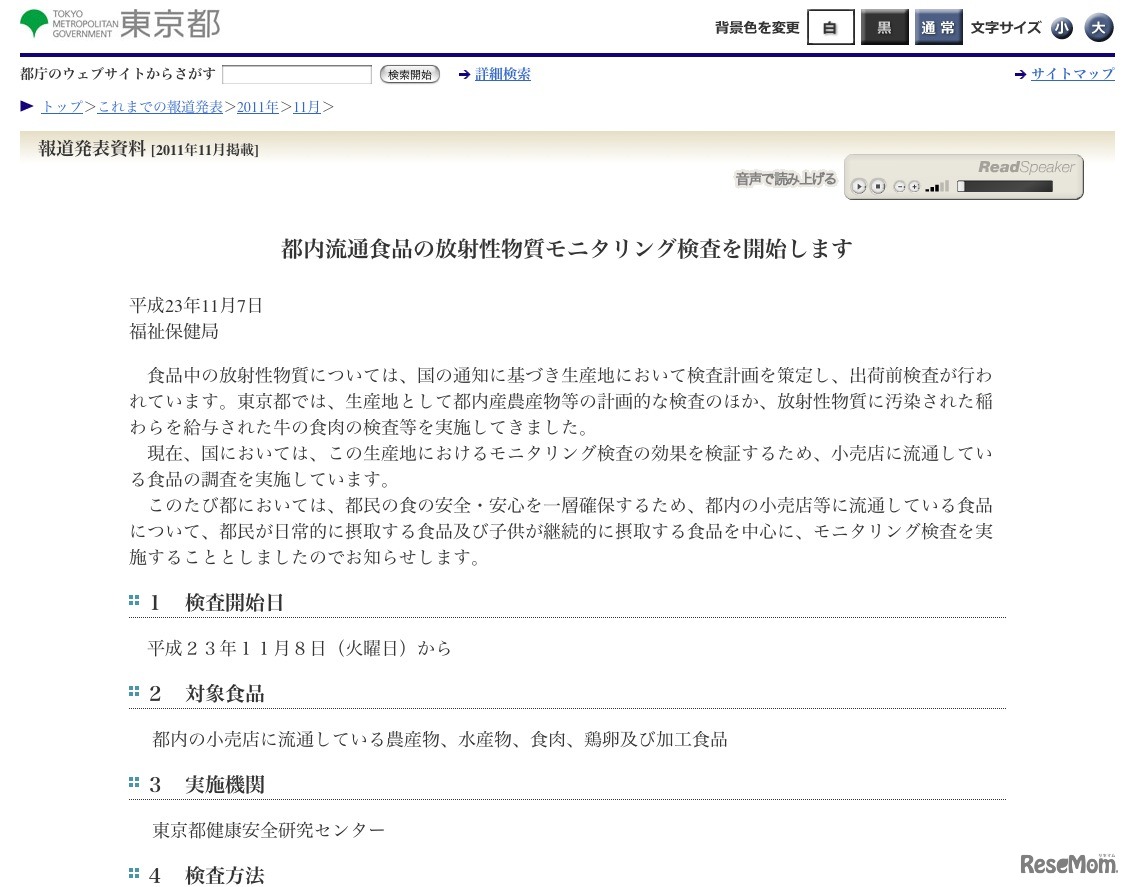The width and height of the screenshot is (1131, 887).
Task: Click the 背景色を変更 label
Action: pos(757,27)
